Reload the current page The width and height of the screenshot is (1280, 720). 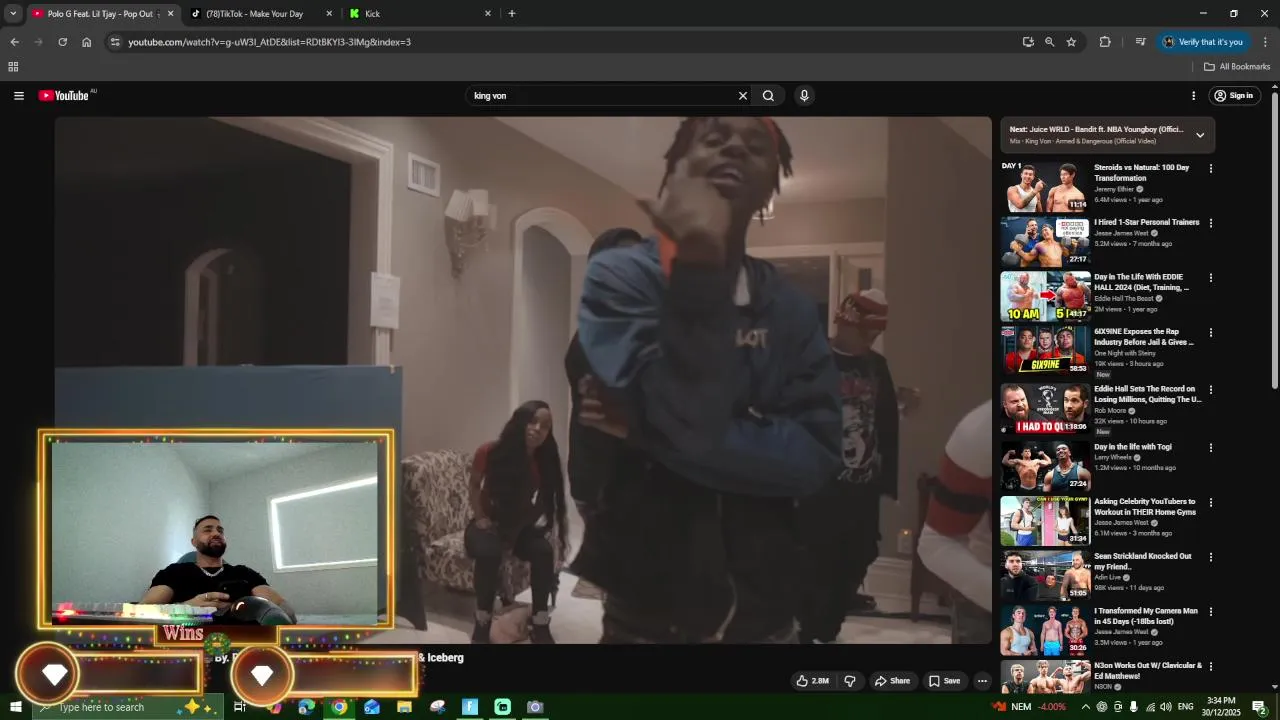(x=62, y=42)
